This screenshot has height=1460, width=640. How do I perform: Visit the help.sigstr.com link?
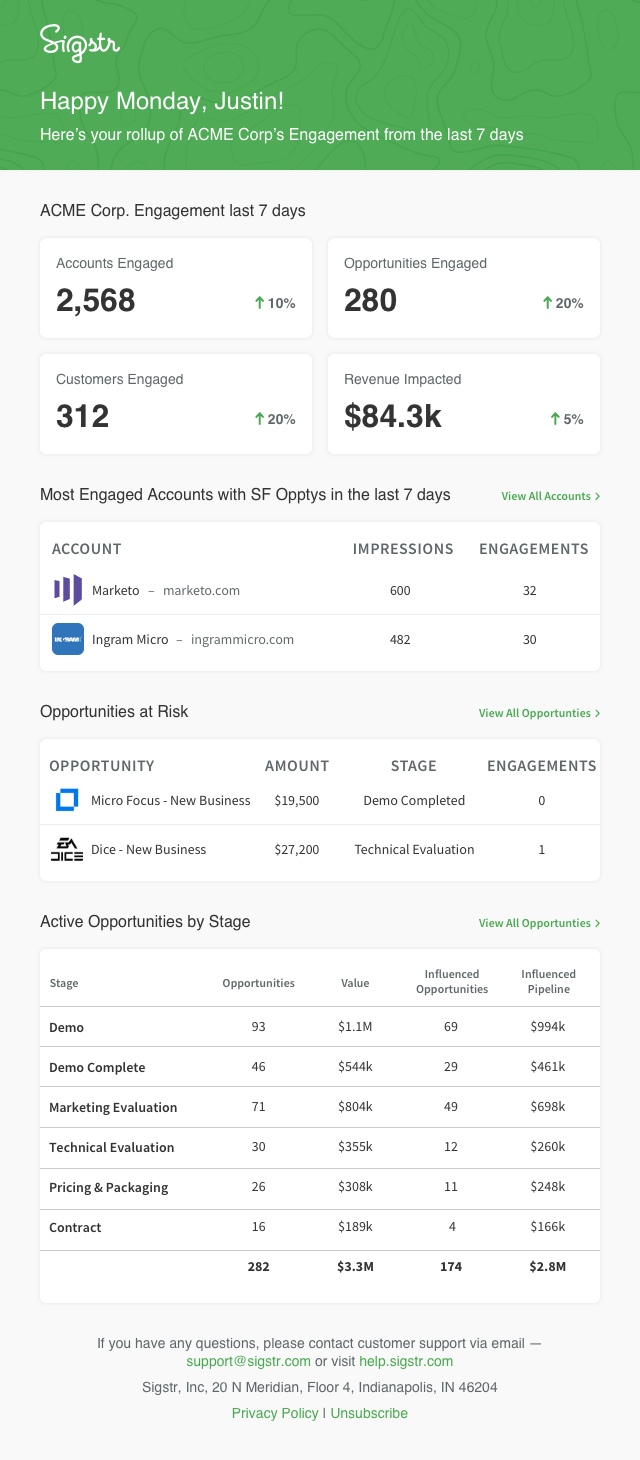[x=406, y=1361]
